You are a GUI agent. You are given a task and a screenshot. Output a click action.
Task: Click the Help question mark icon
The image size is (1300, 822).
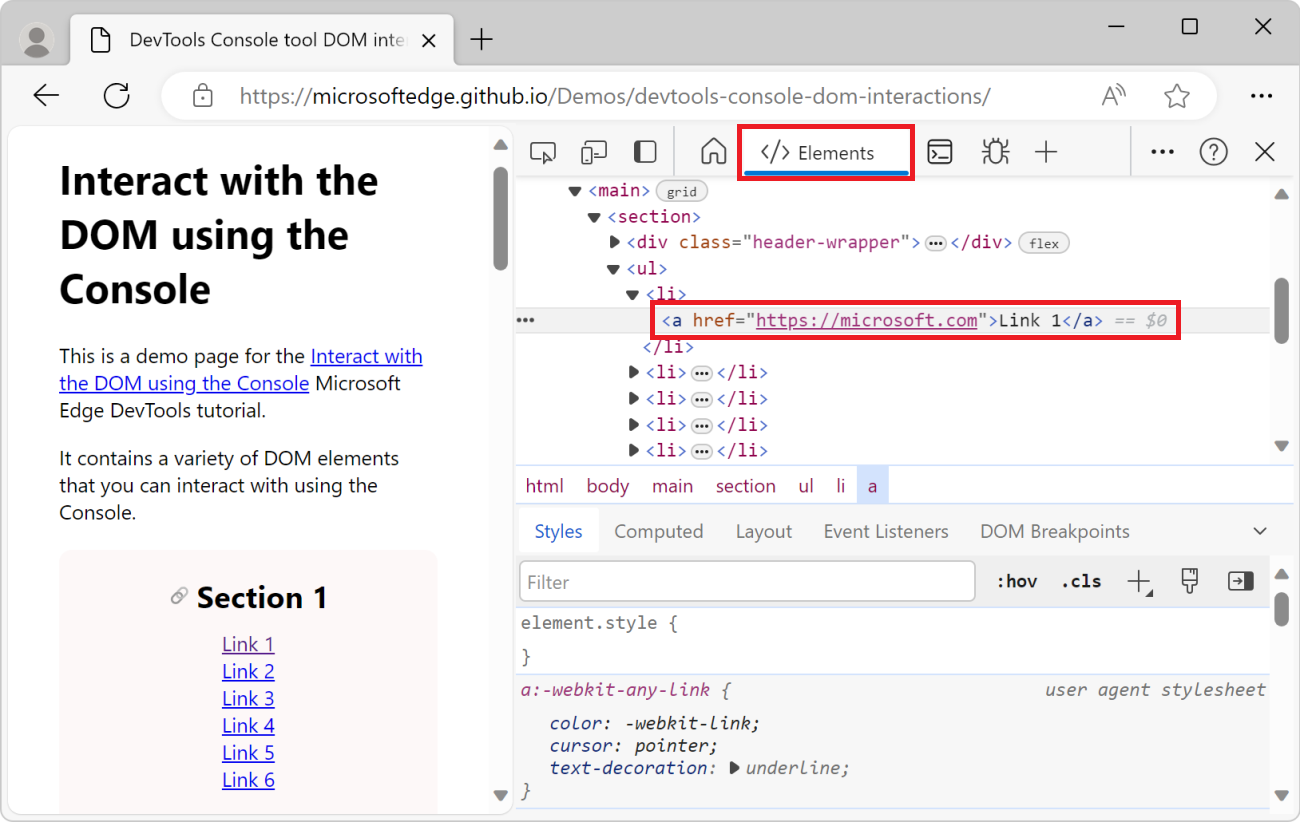(x=1213, y=151)
